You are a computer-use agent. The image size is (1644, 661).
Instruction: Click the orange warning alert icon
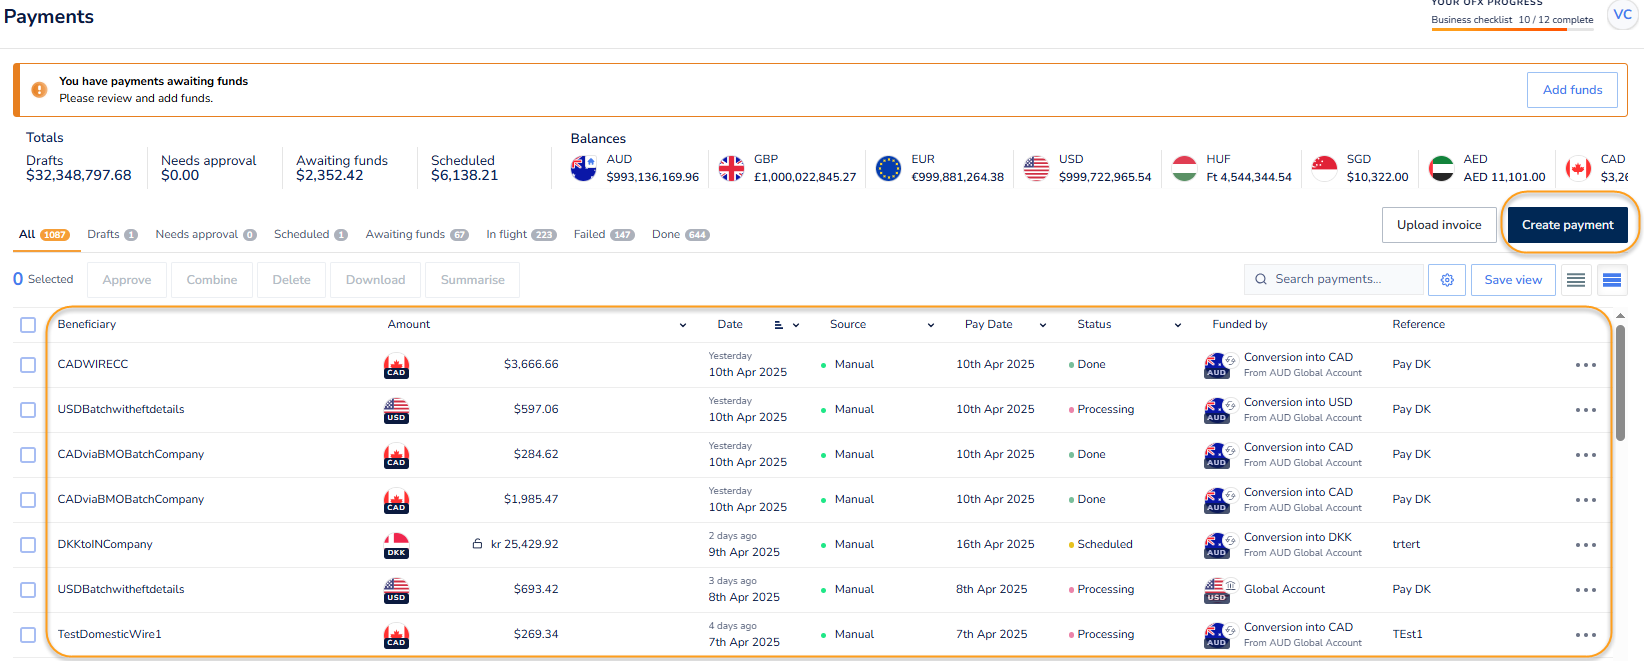click(x=39, y=90)
